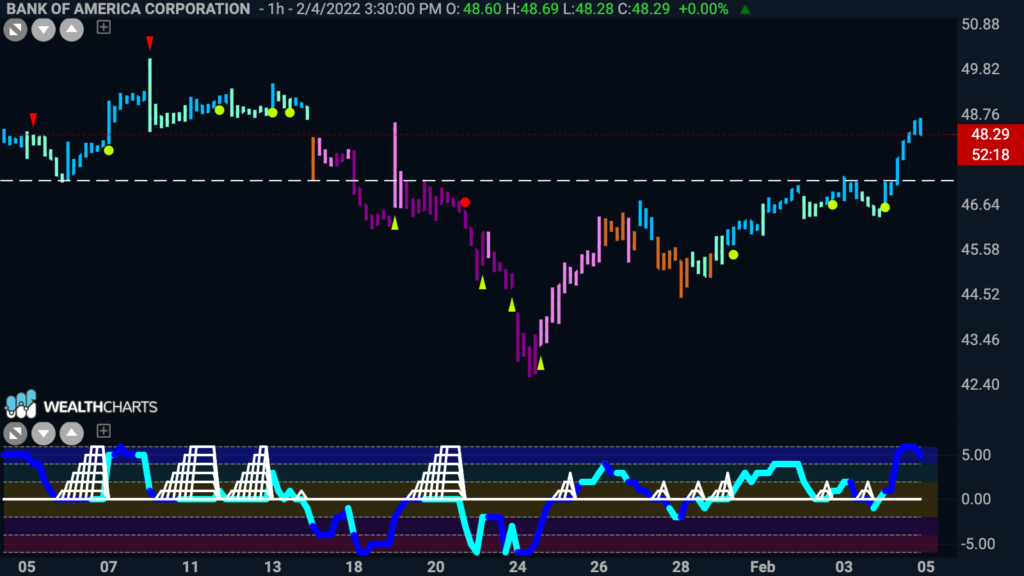1024x576 pixels.
Task: Click the 1h interval label in the header
Action: 276,9
